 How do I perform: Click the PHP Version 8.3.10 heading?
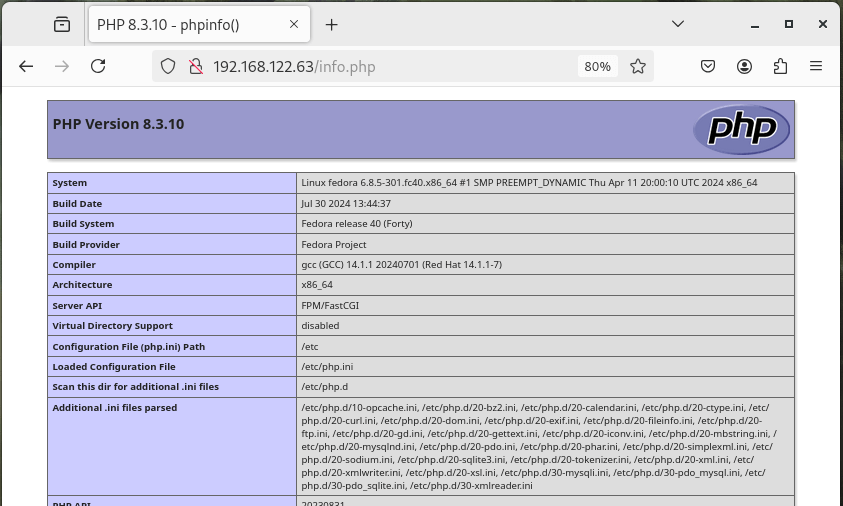pos(118,124)
